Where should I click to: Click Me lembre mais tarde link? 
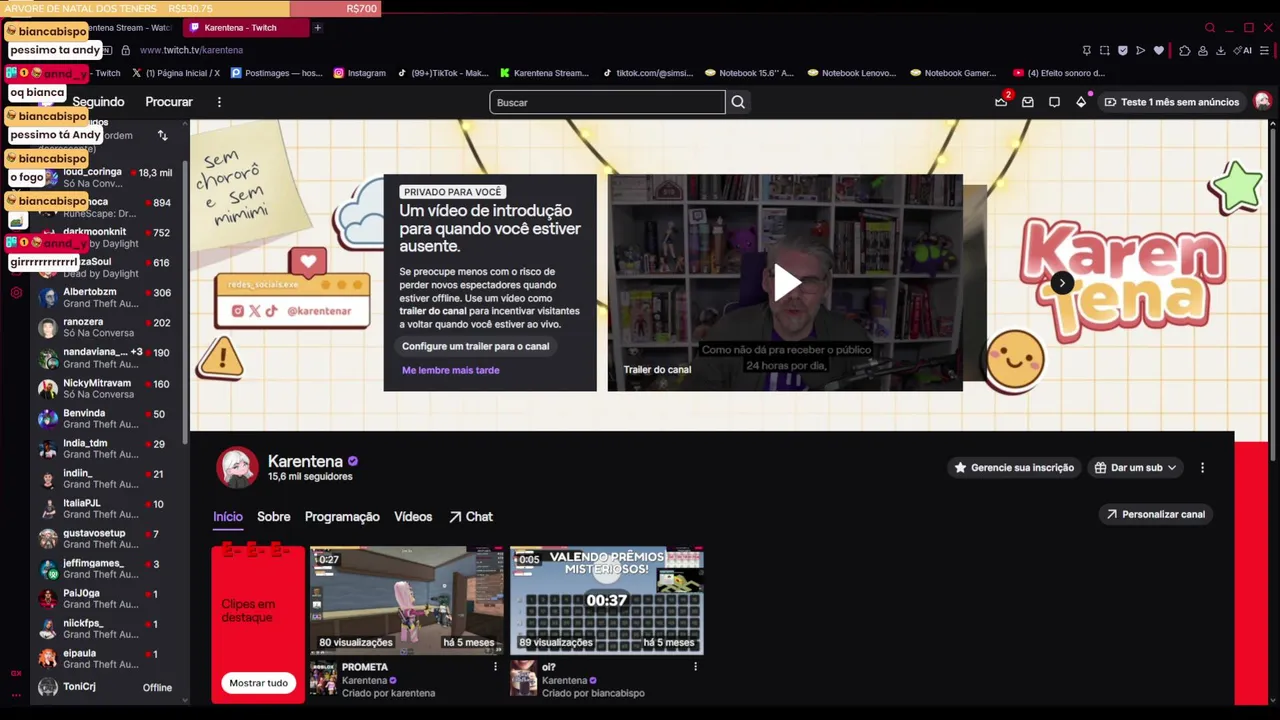450,370
